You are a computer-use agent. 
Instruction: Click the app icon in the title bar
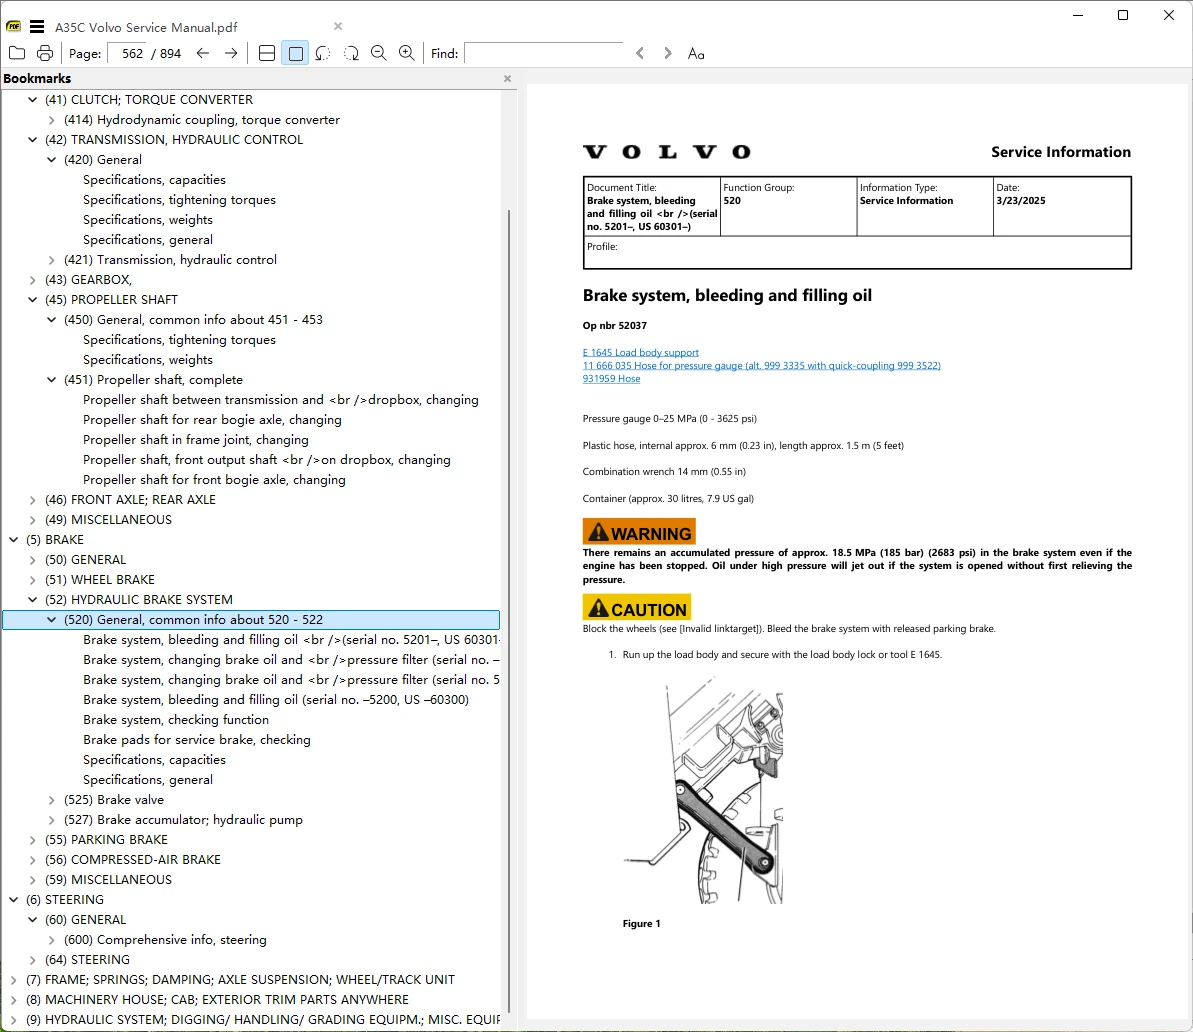point(14,27)
